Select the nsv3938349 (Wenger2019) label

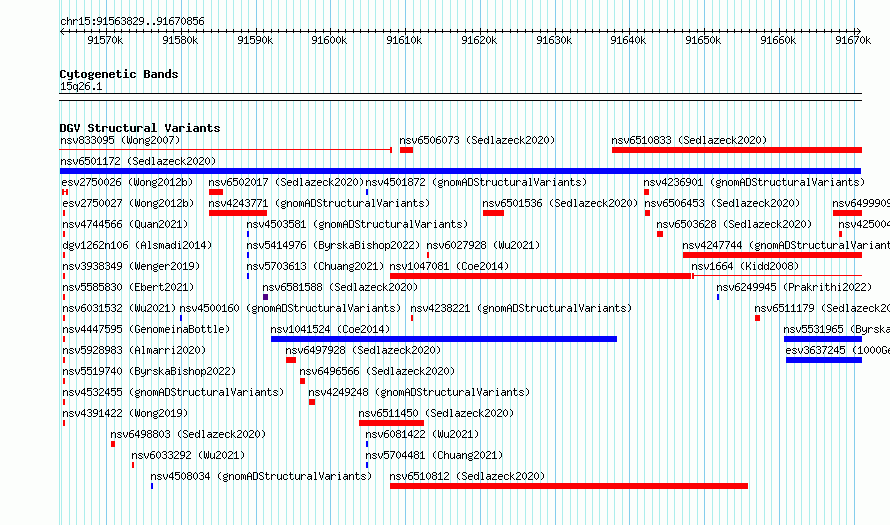click(131, 266)
